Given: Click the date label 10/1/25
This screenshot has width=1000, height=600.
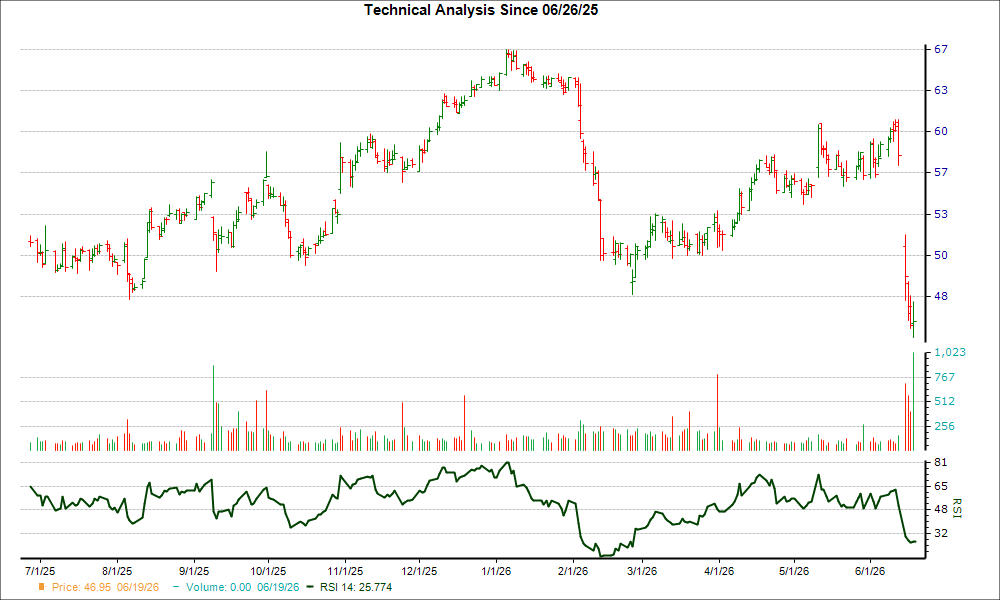Looking at the screenshot, I should coord(268,571).
